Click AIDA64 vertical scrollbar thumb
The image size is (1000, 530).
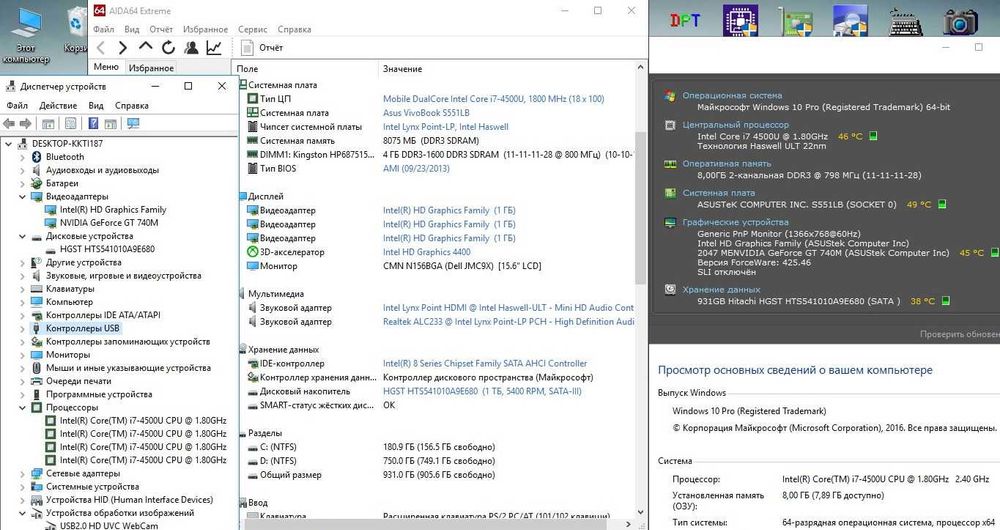point(641,207)
